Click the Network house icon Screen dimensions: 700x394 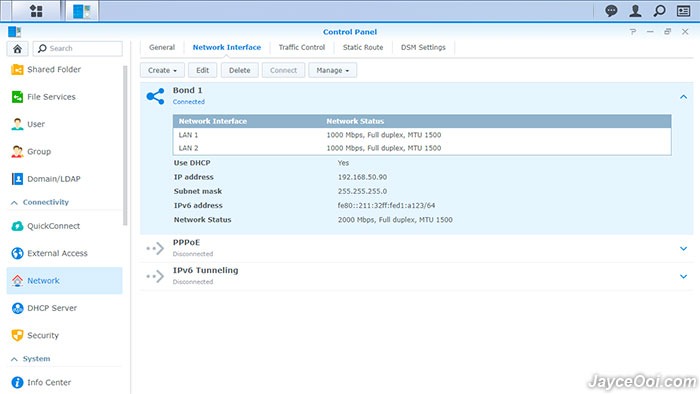pos(17,281)
